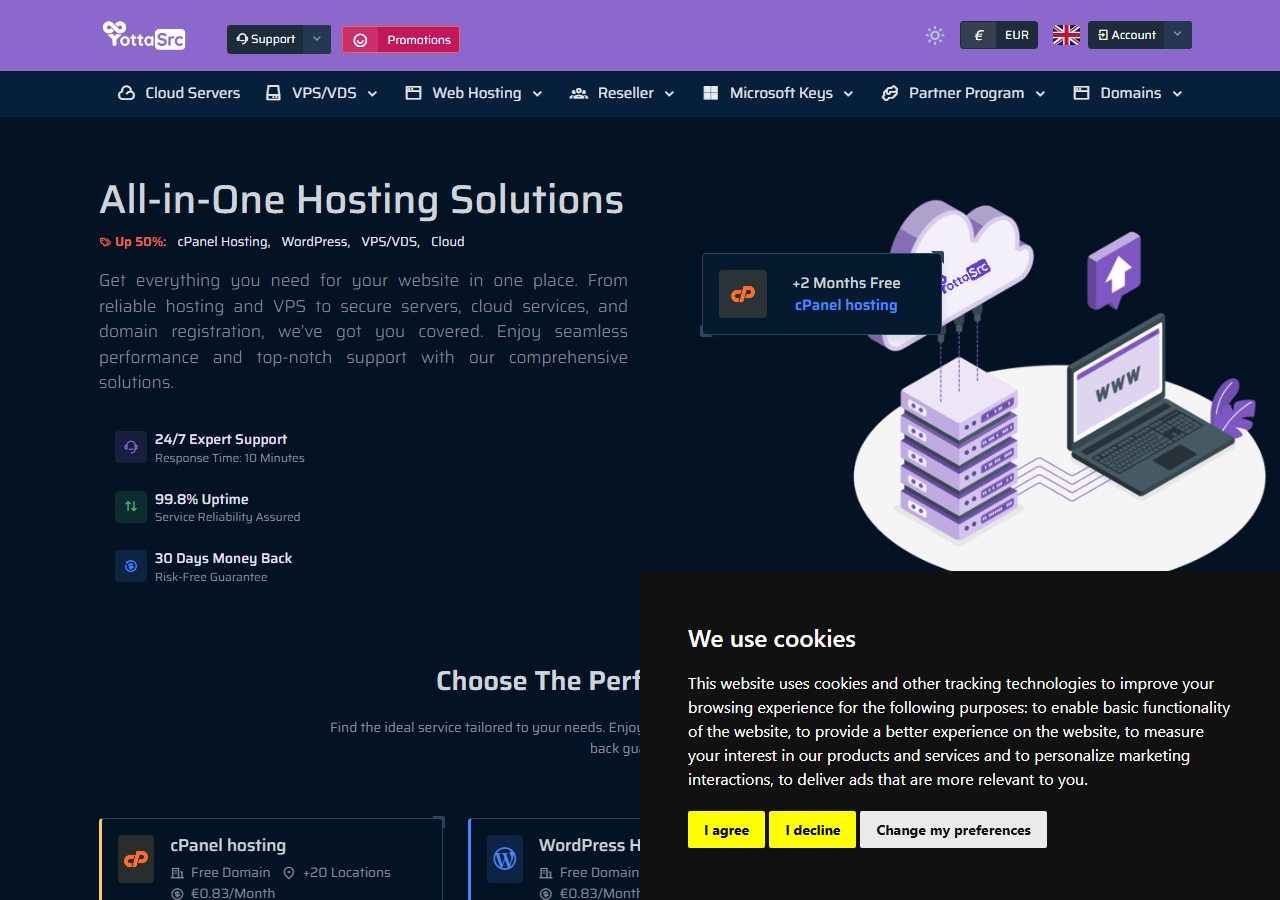Click the cPanel icon in the cPanel hosting card
Viewport: 1280px width, 900px height.
click(136, 859)
